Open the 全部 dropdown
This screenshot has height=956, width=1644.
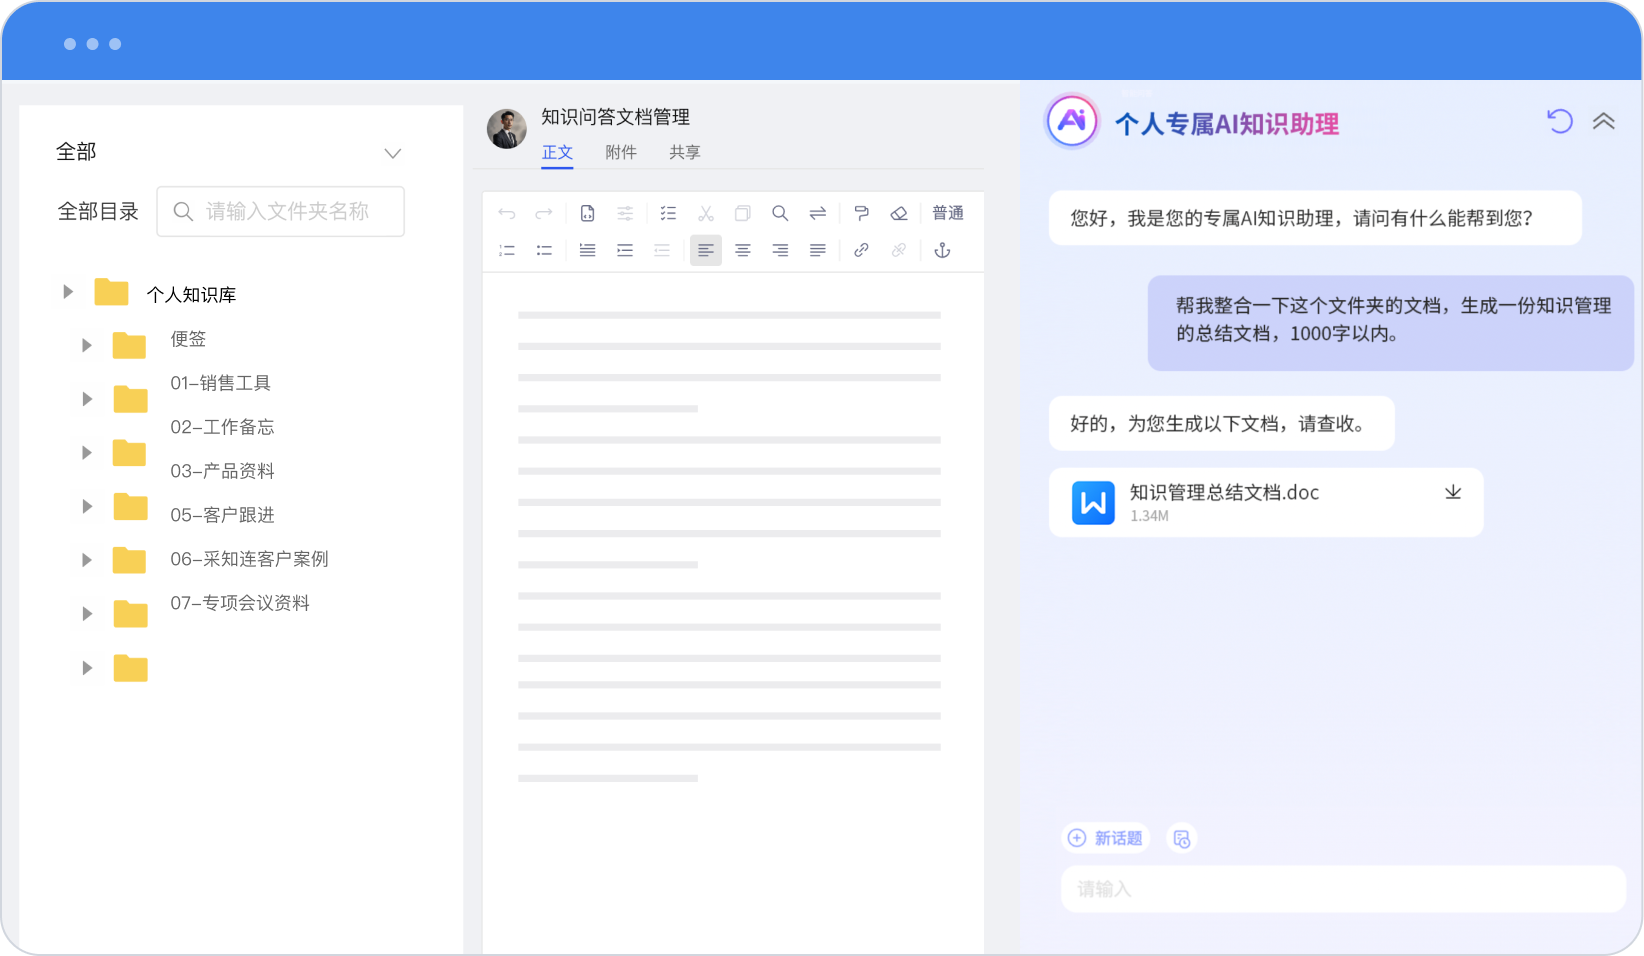[392, 153]
